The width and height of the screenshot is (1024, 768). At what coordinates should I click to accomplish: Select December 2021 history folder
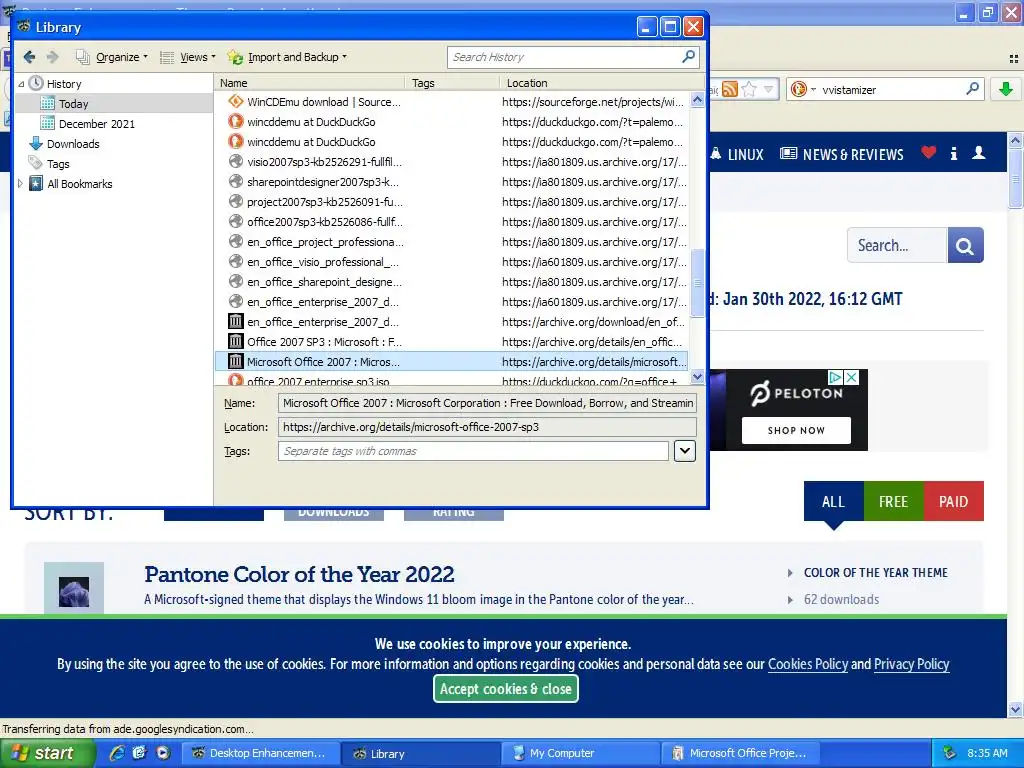[x=97, y=123]
